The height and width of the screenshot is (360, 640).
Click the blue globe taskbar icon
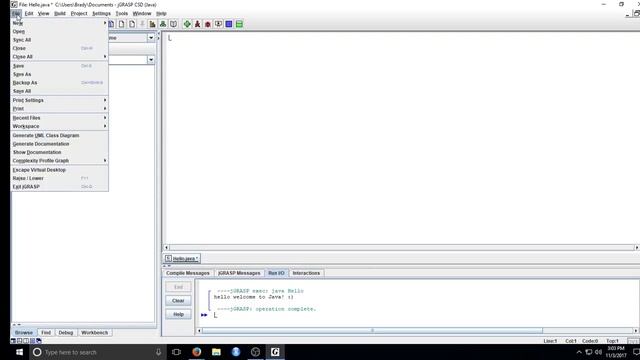[x=236, y=352]
